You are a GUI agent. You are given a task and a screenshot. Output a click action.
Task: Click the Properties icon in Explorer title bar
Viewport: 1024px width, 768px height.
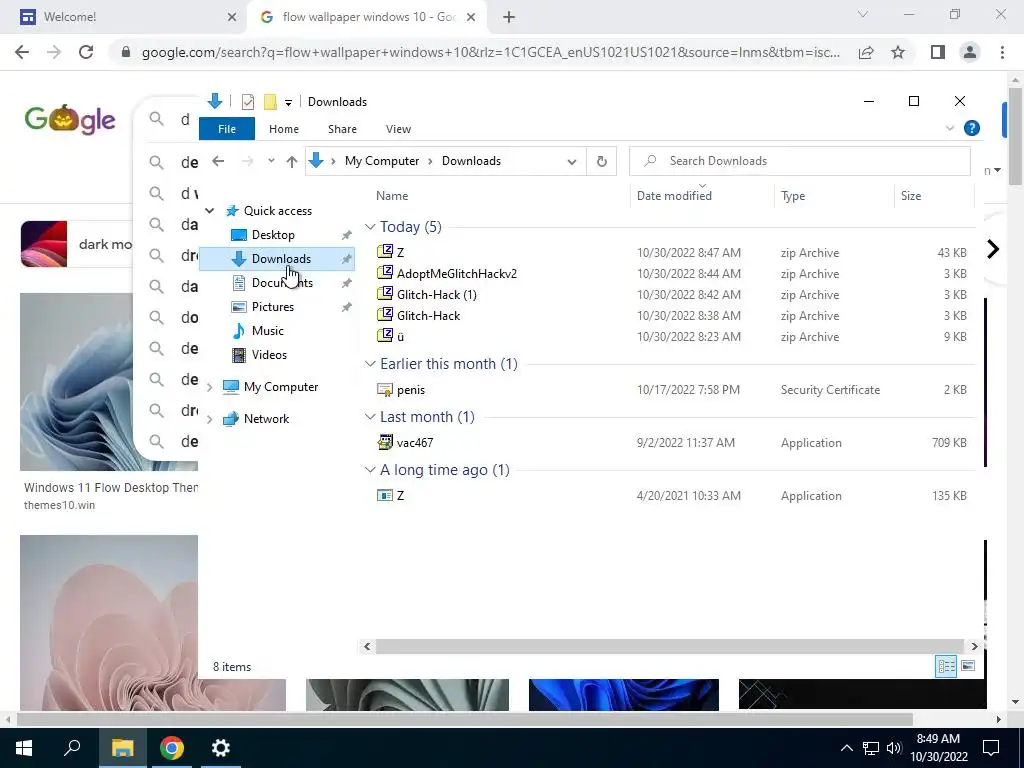248,102
